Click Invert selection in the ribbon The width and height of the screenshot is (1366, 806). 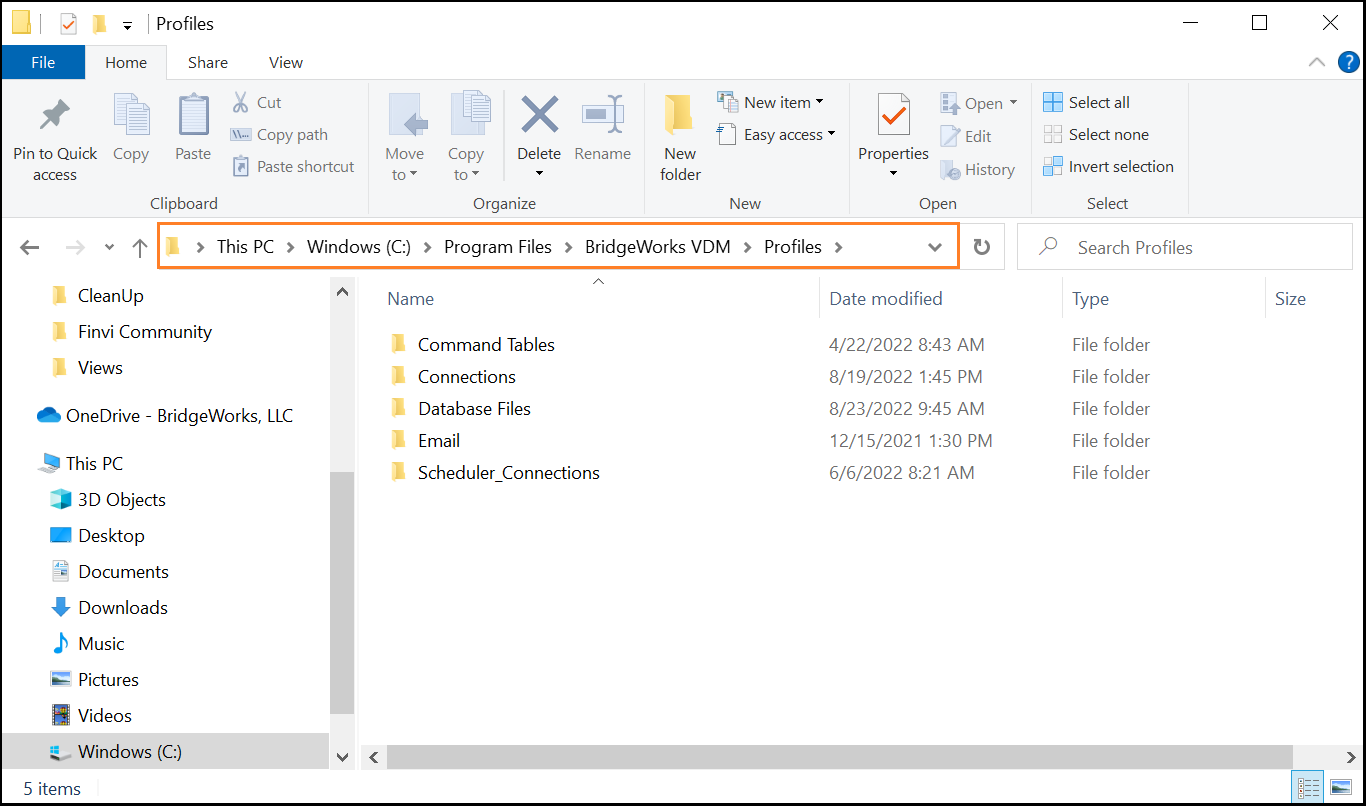point(1108,166)
